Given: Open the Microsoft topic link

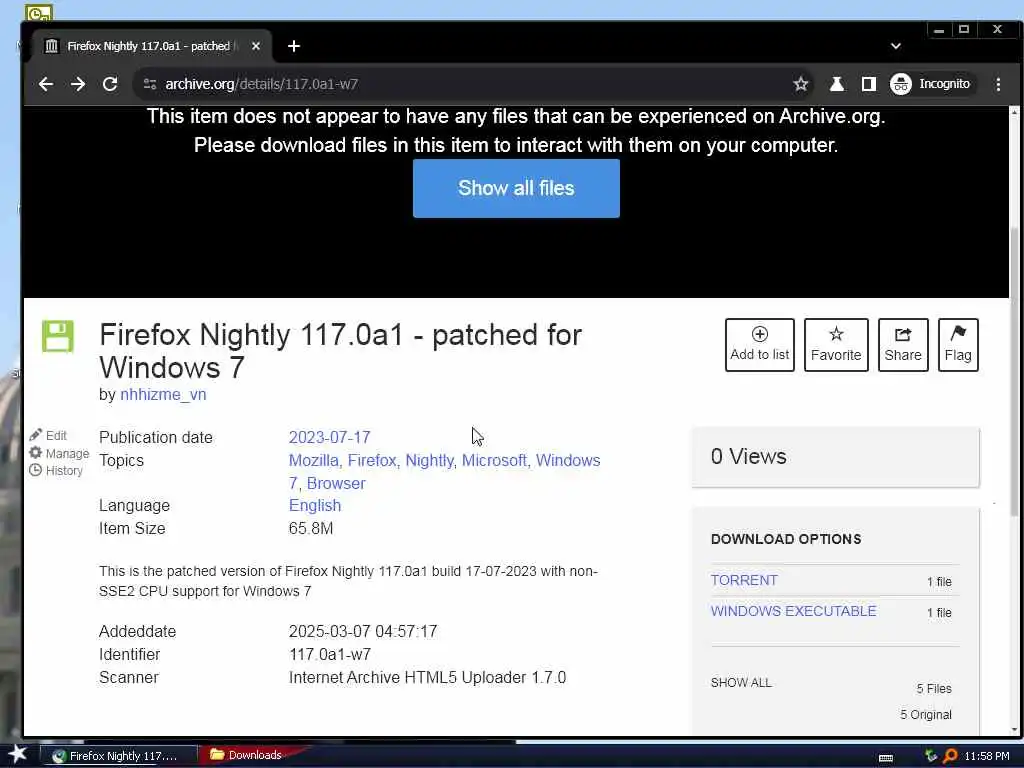Looking at the screenshot, I should (494, 460).
